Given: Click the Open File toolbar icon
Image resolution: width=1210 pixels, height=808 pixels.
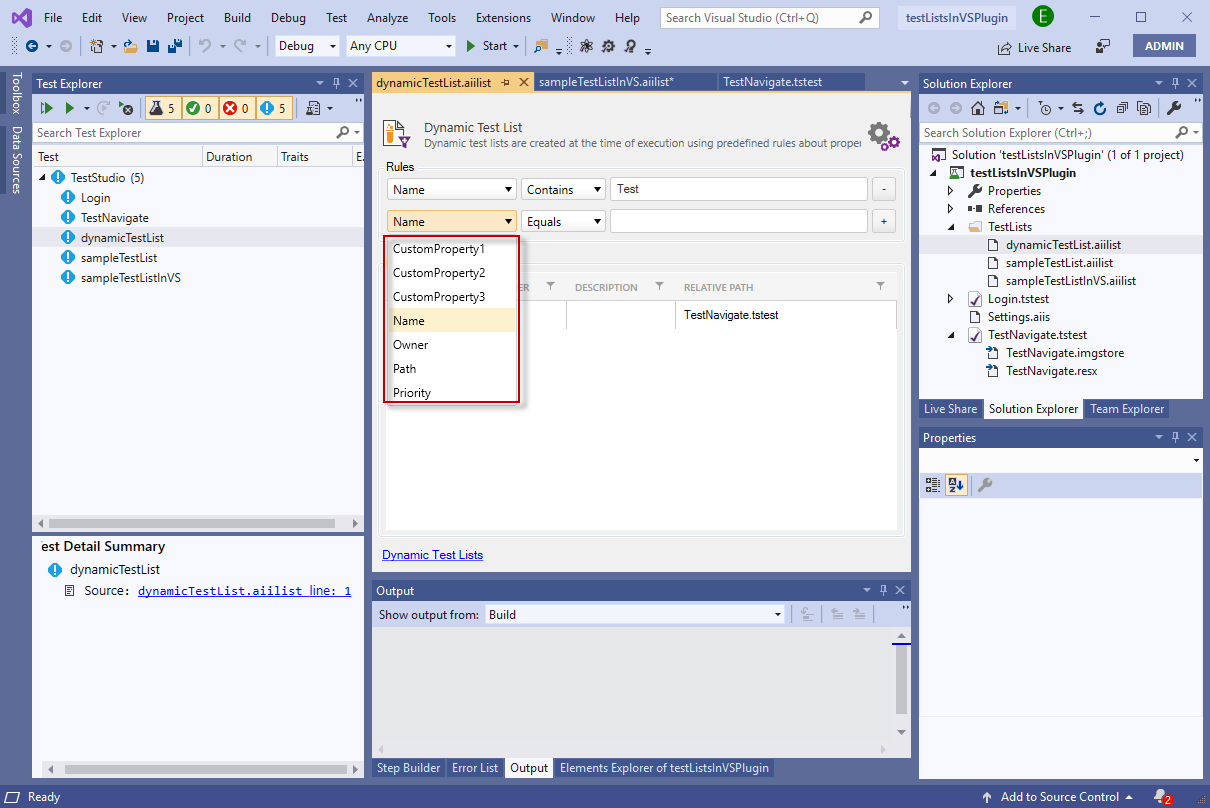Looking at the screenshot, I should coord(131,46).
